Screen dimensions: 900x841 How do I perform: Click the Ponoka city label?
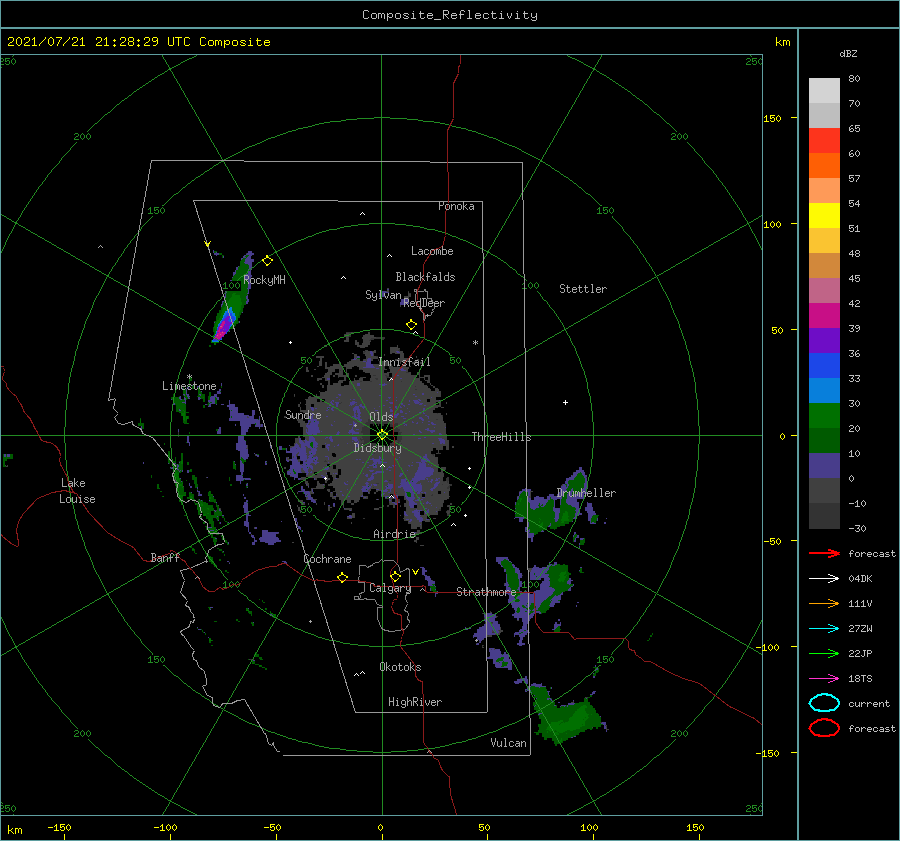pos(456,206)
